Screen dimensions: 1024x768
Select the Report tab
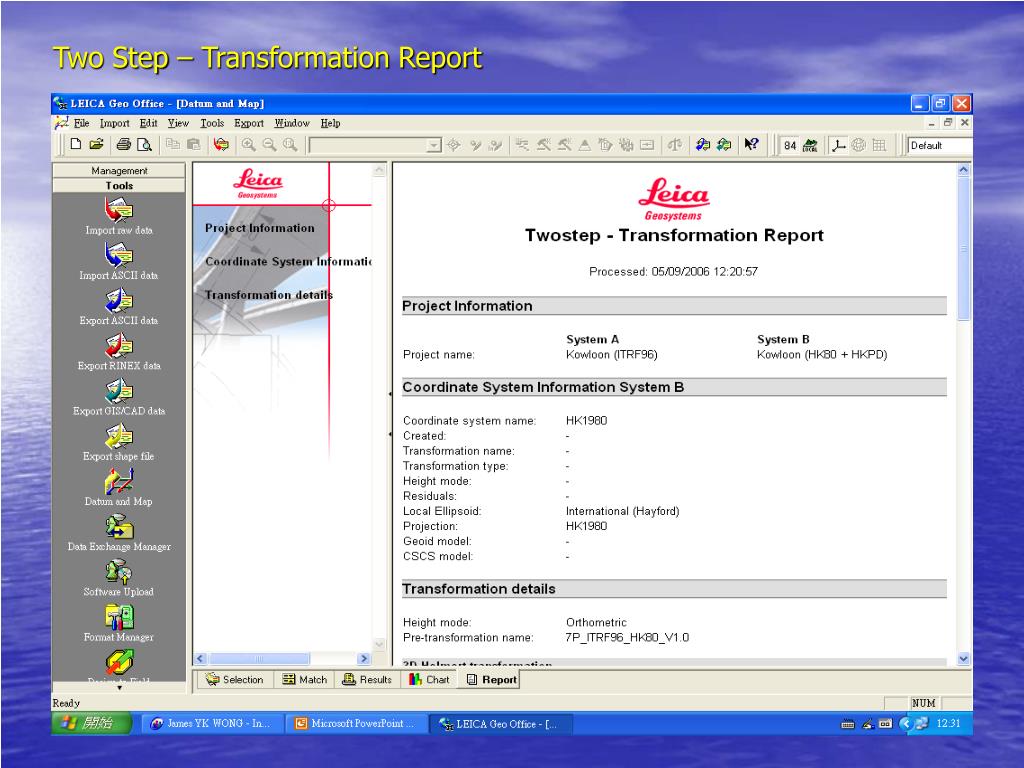[491, 679]
